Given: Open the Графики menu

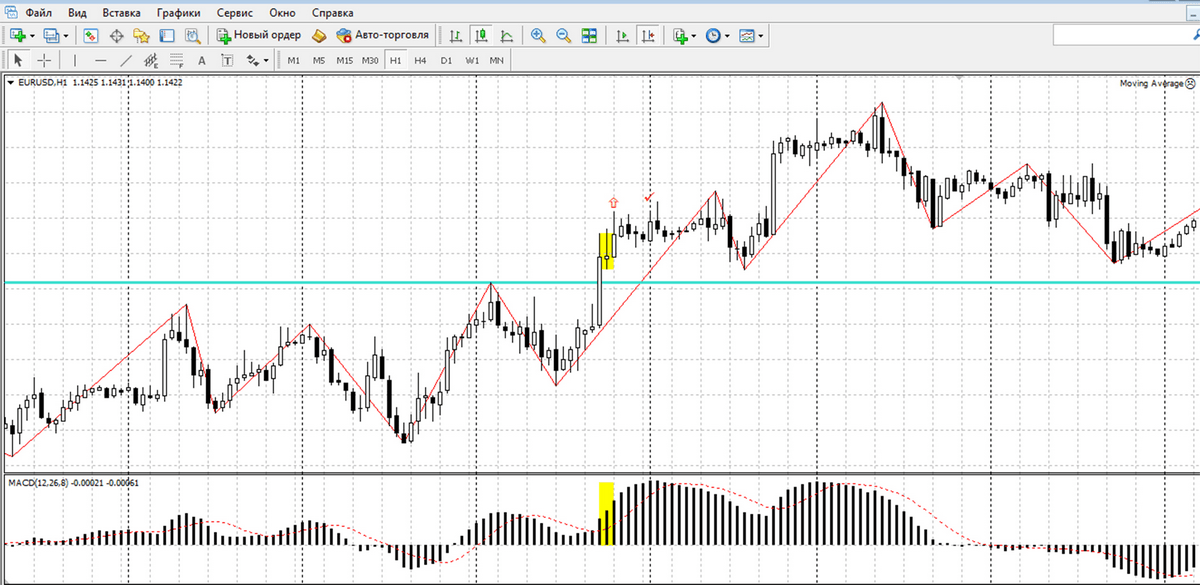Looking at the screenshot, I should (x=178, y=13).
